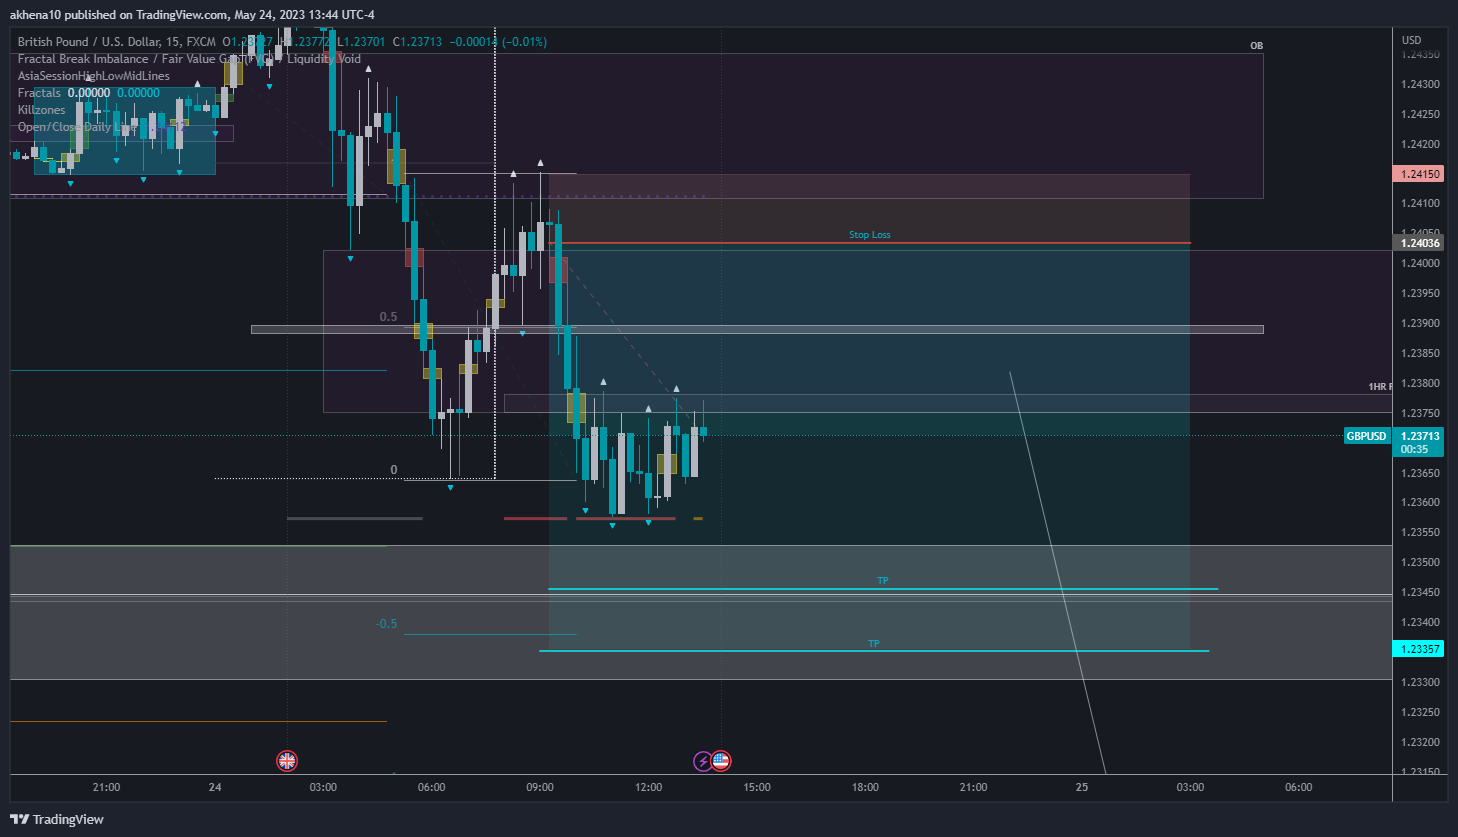
Task: Click the 'Stop Loss' line label
Action: [x=870, y=235]
